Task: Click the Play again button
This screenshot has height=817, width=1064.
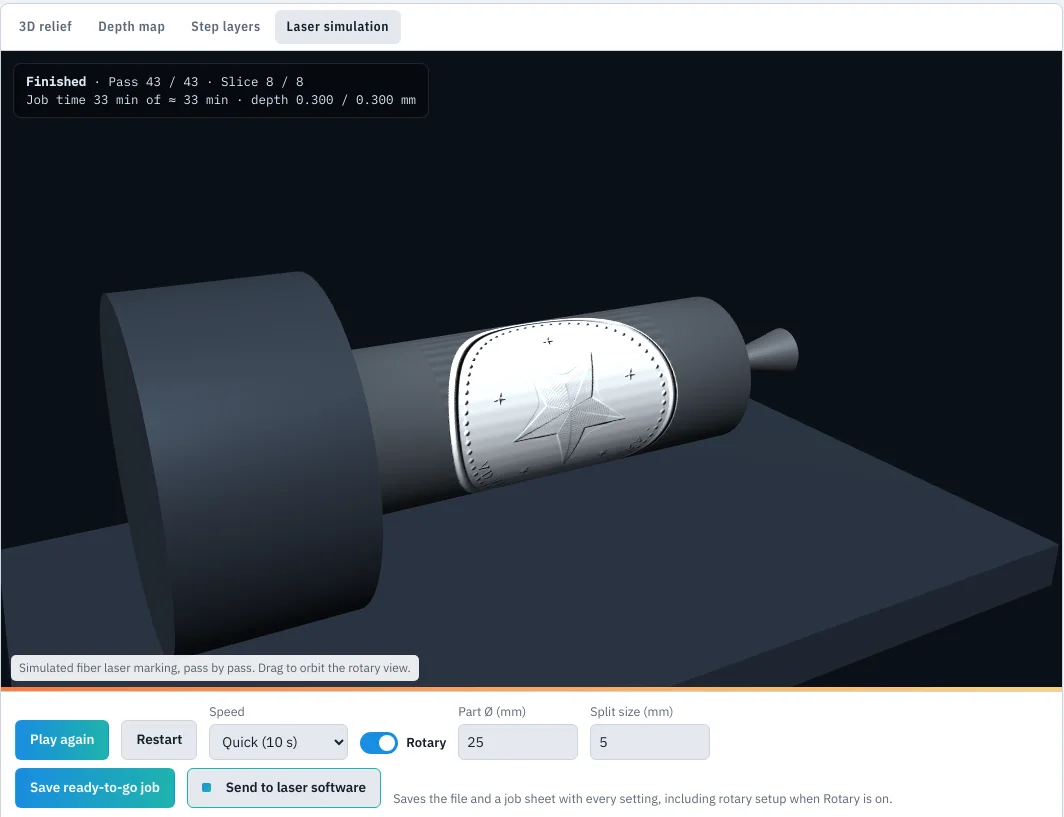Action: pyautogui.click(x=62, y=740)
